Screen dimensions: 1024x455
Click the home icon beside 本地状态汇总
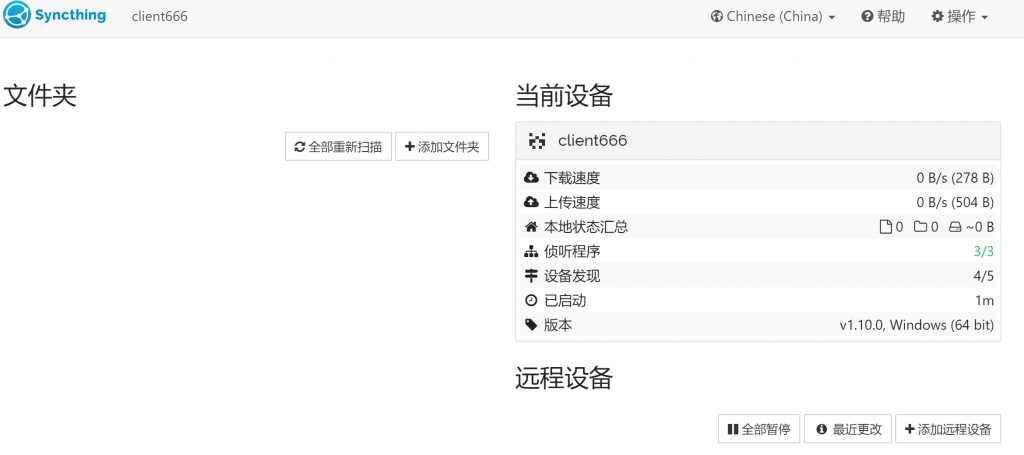531,227
